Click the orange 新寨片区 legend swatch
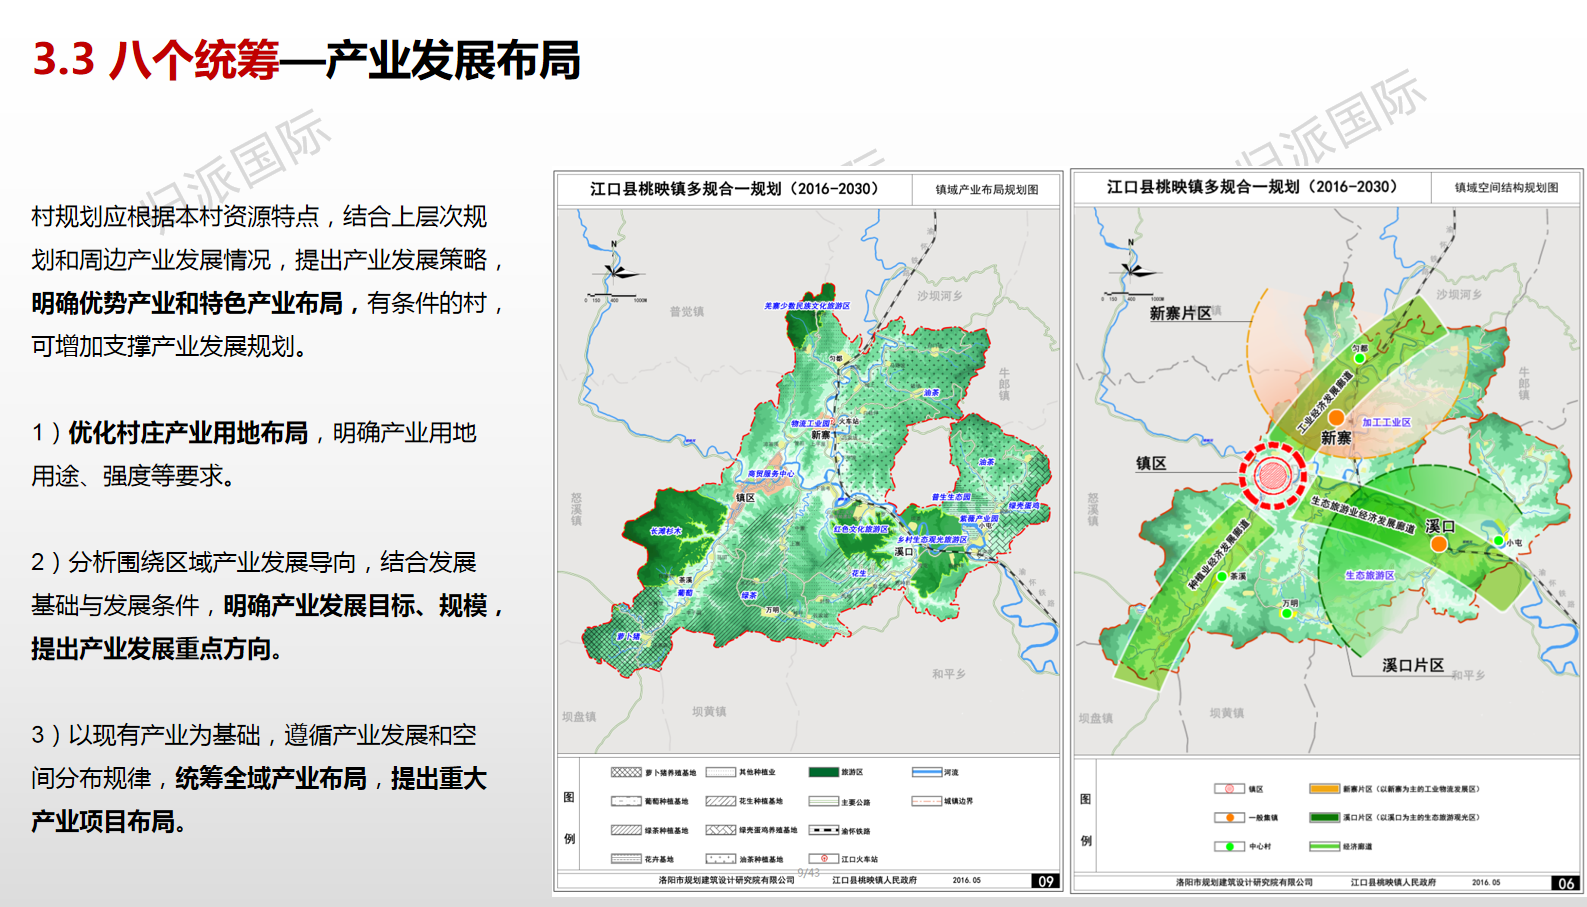Viewport: 1587px width, 907px height. click(x=1324, y=789)
